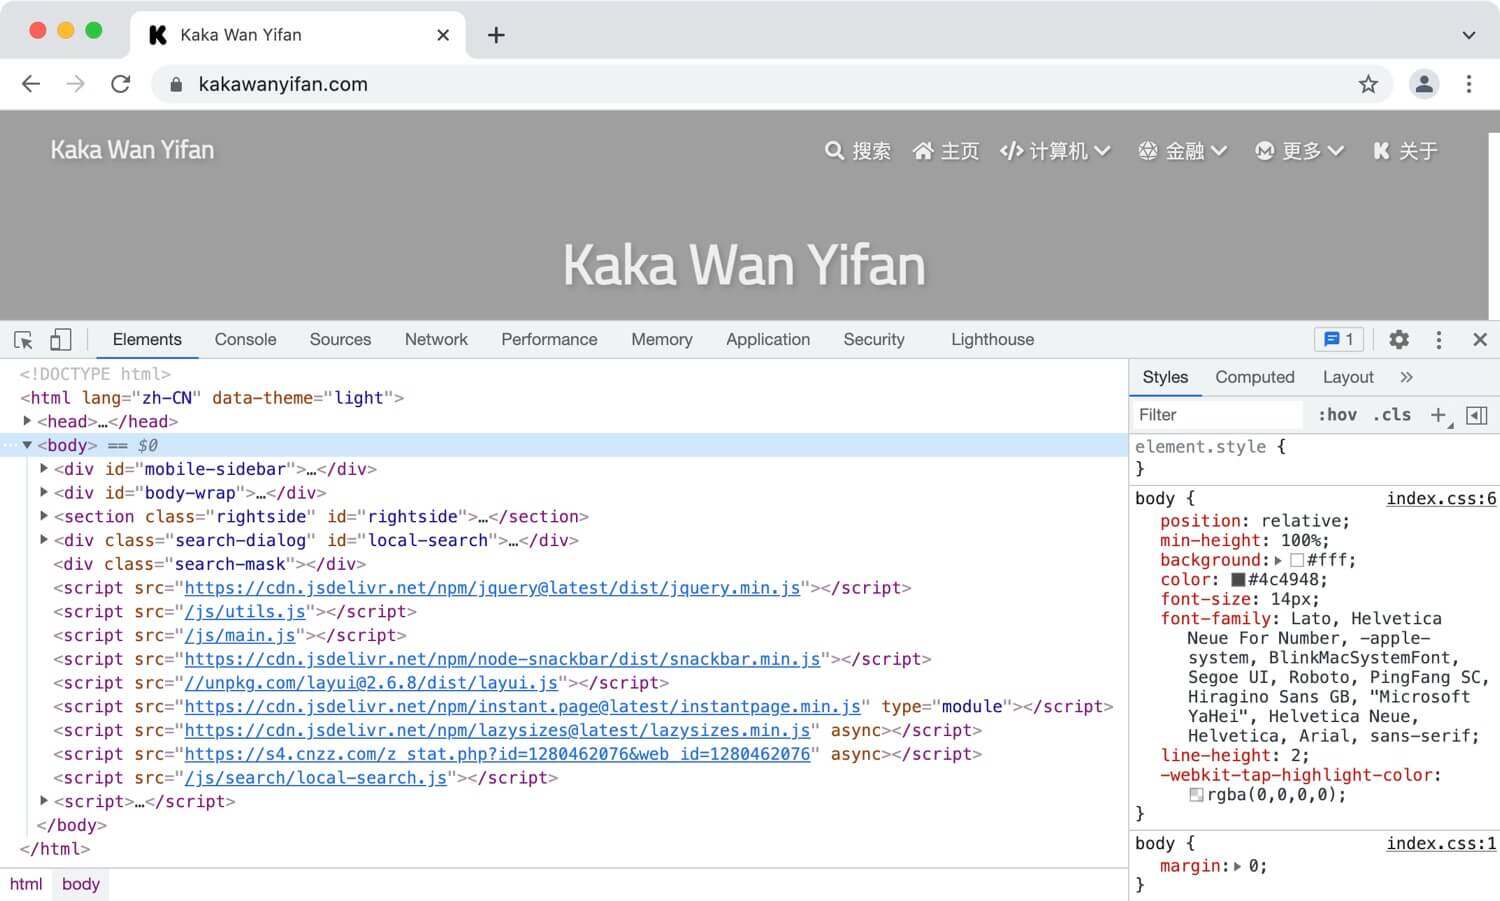1500x901 pixels.
Task: Expand the head element node
Action: click(x=27, y=422)
